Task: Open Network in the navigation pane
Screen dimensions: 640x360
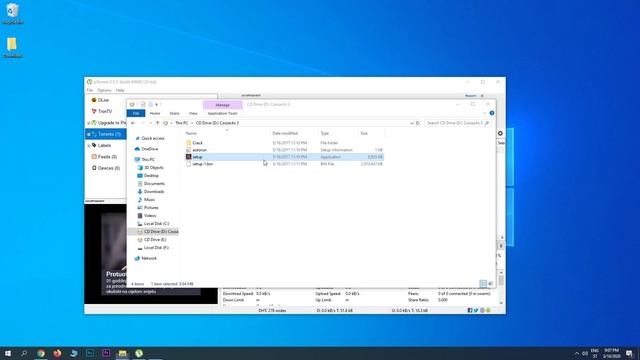Action: (149, 258)
